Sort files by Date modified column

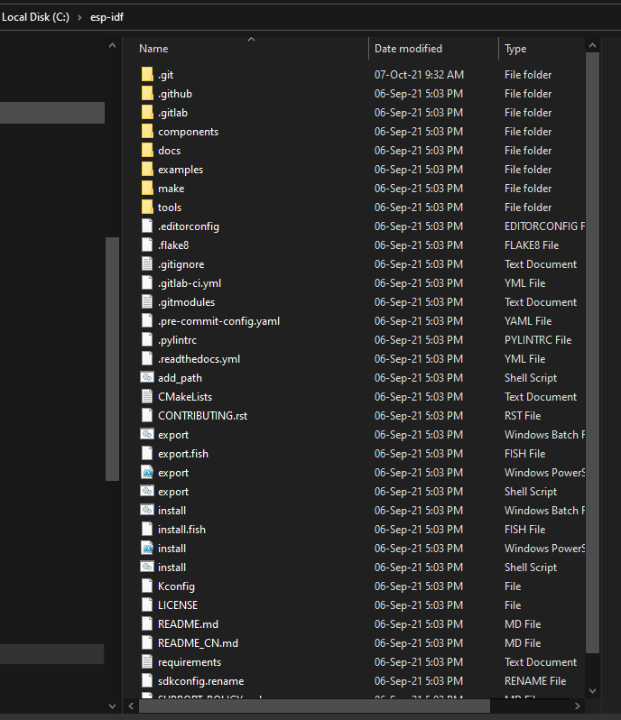coord(408,49)
